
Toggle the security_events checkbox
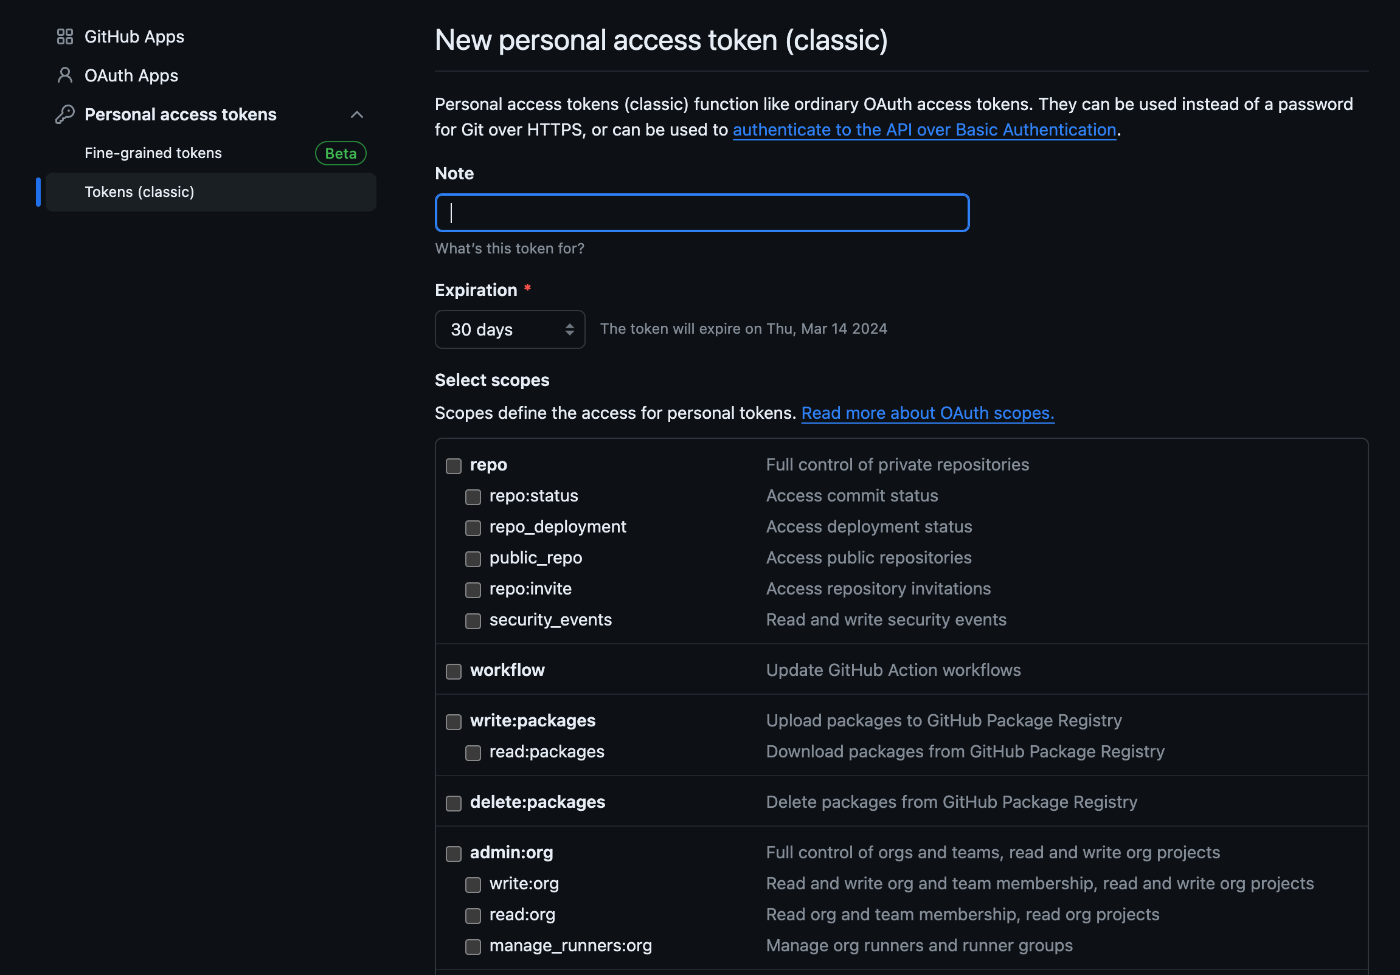point(473,621)
